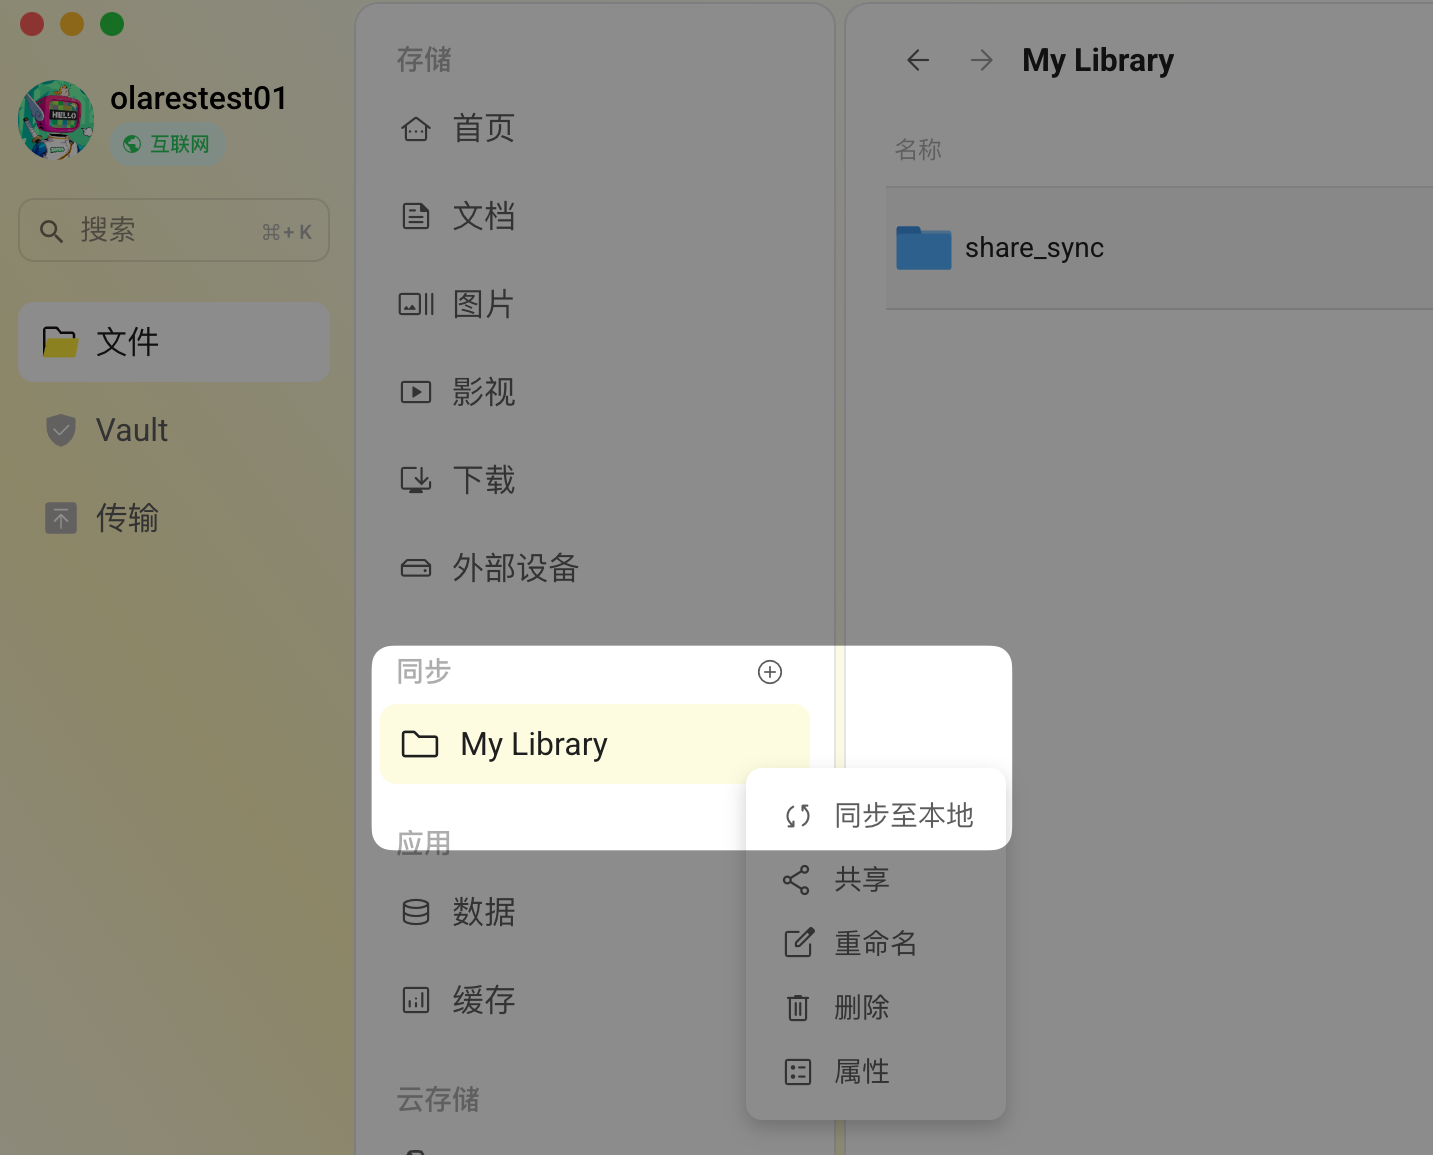Open the 传输 transfer section
The height and width of the screenshot is (1155, 1433).
[x=127, y=518]
